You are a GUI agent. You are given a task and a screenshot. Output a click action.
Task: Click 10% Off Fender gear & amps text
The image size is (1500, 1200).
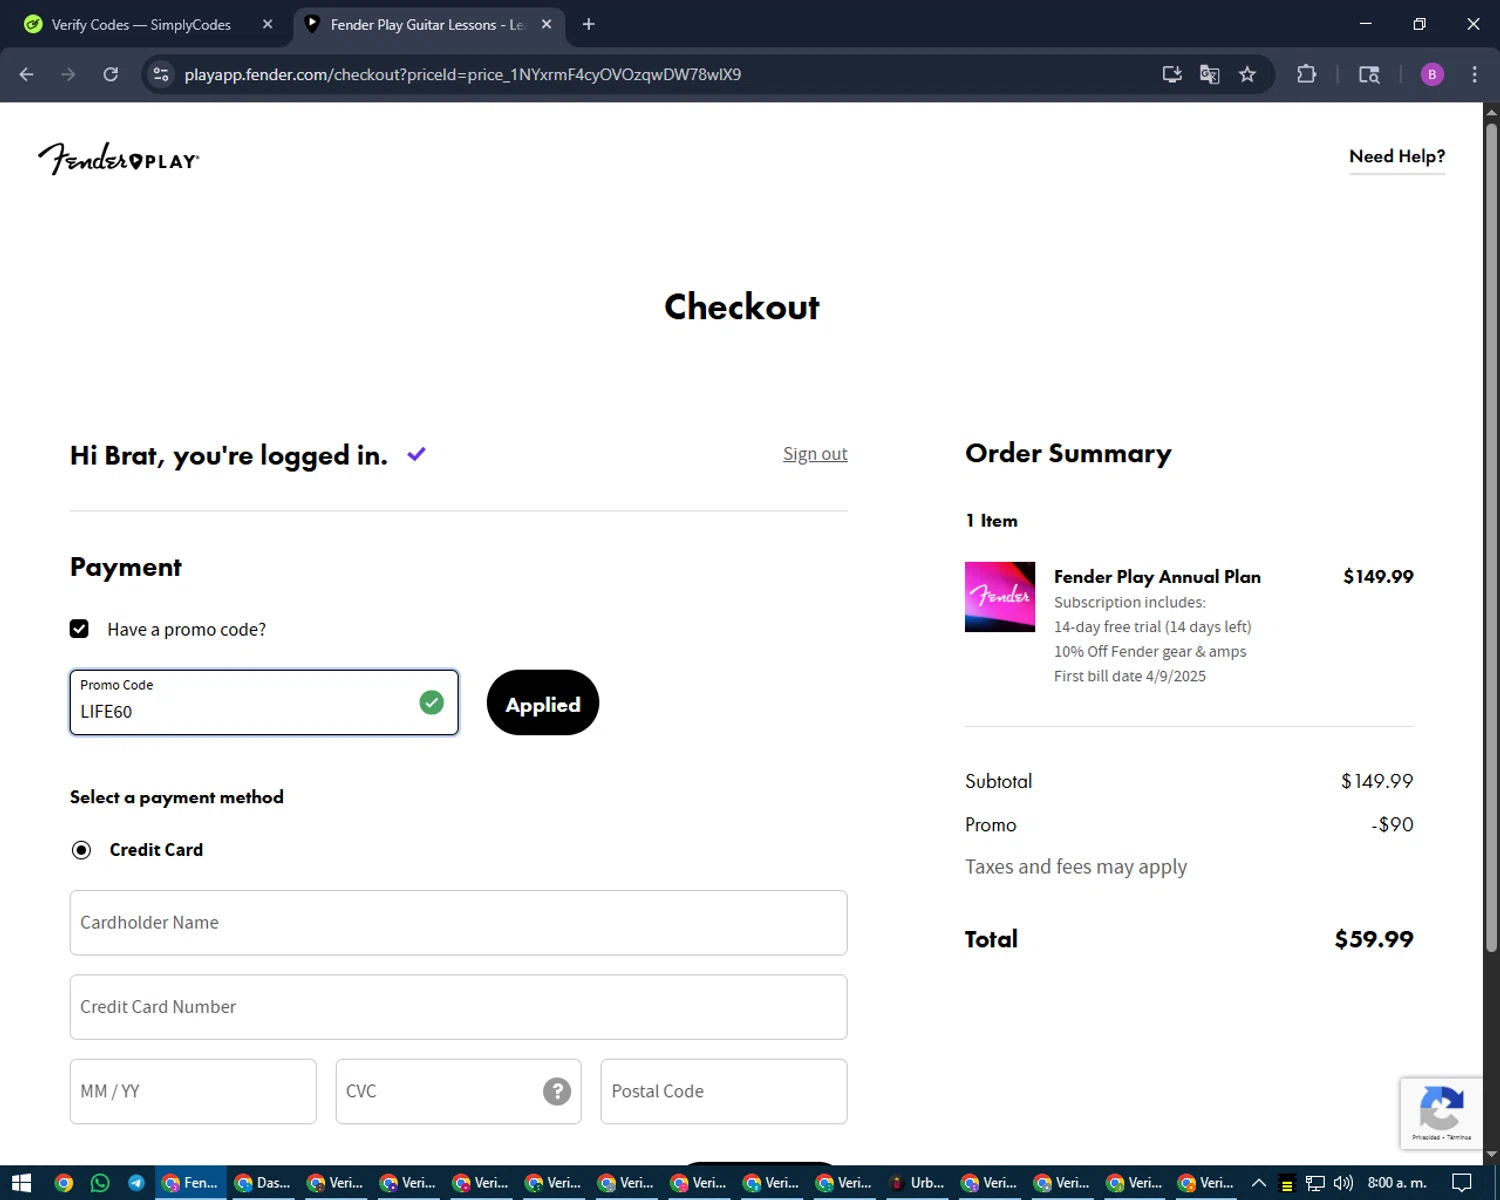(1150, 652)
